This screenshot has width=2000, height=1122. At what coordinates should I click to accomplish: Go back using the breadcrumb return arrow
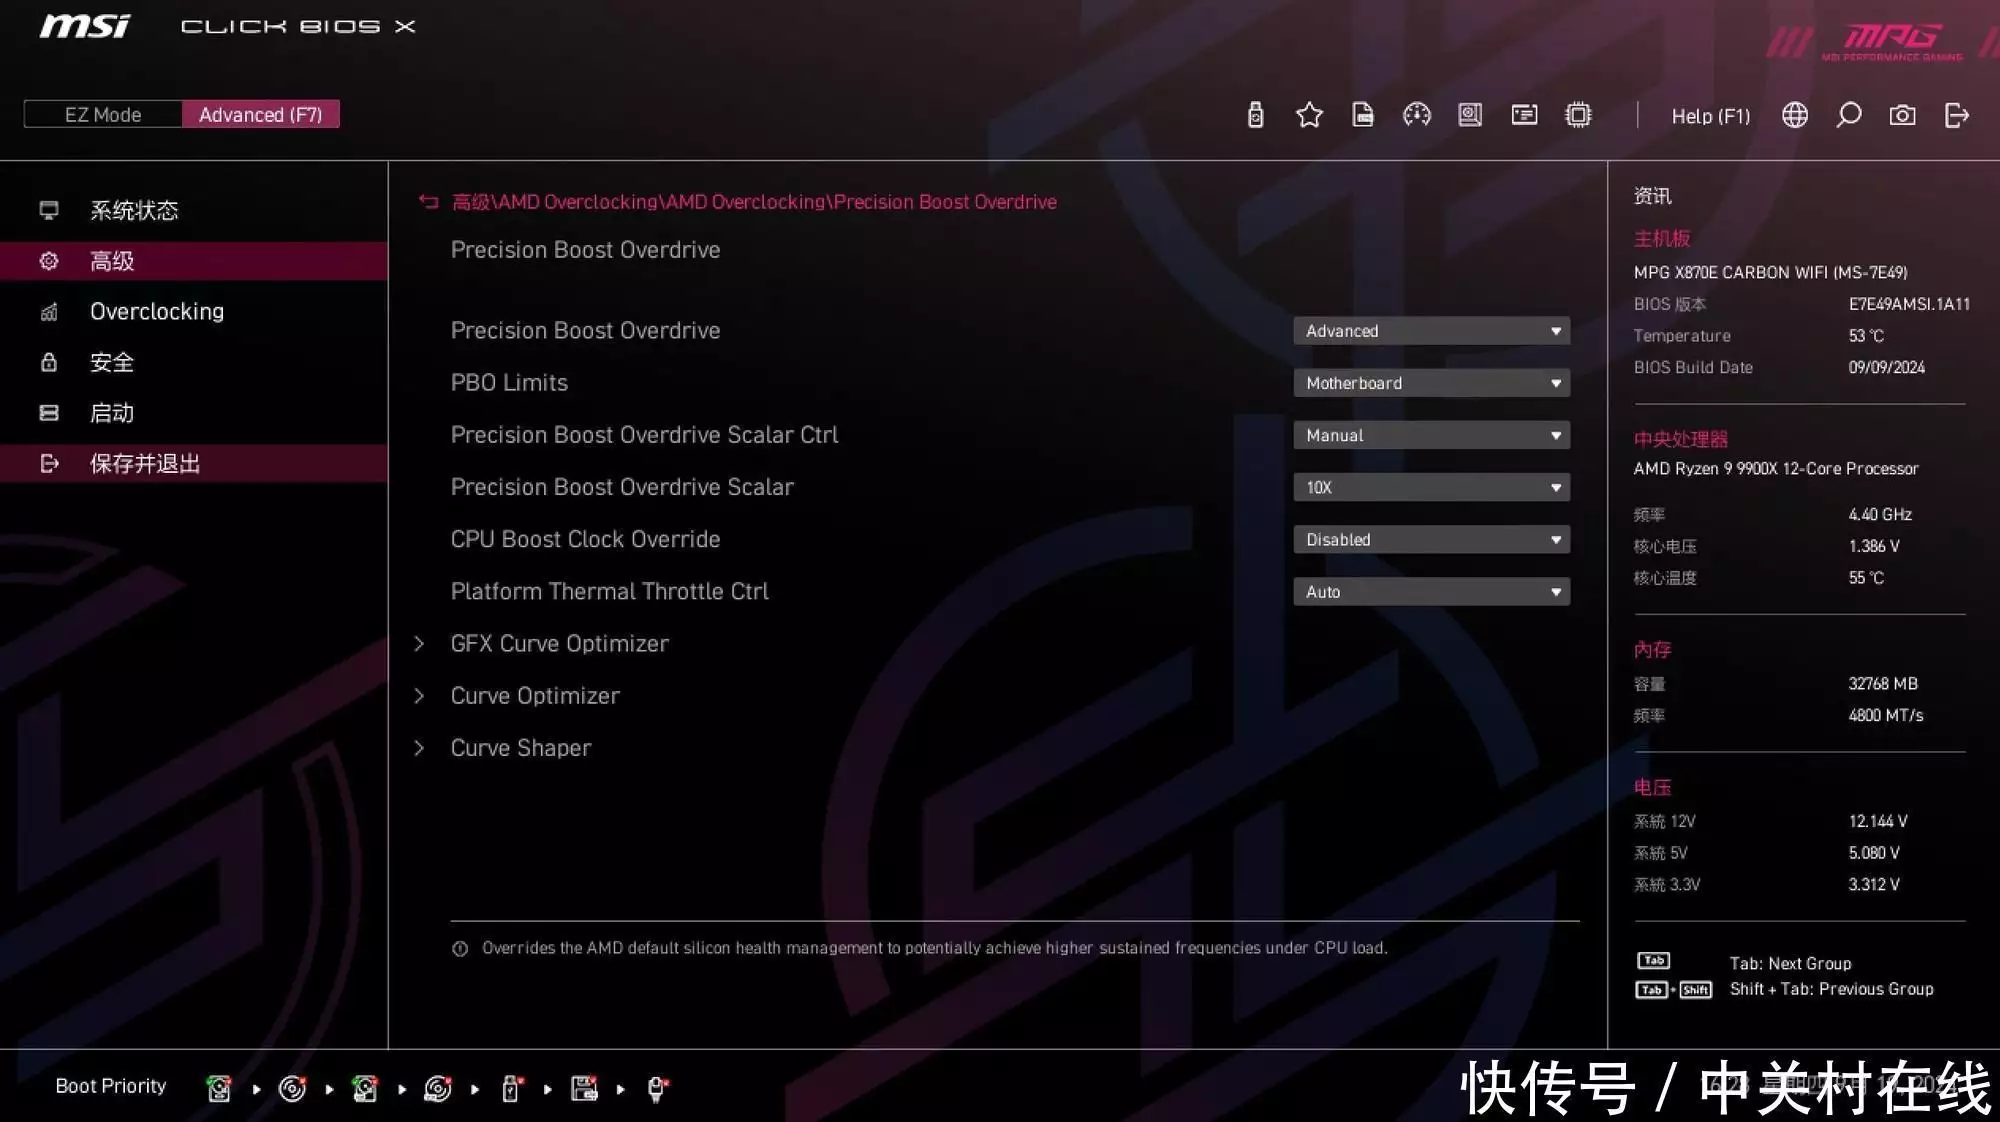point(429,202)
